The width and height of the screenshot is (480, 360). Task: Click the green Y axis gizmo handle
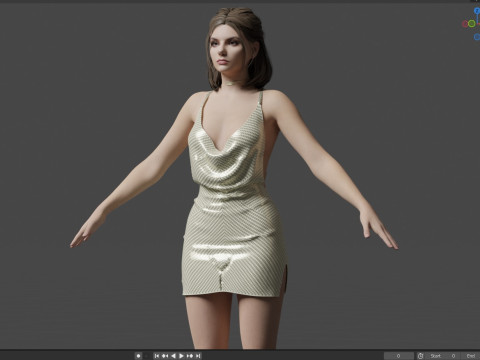(x=472, y=23)
